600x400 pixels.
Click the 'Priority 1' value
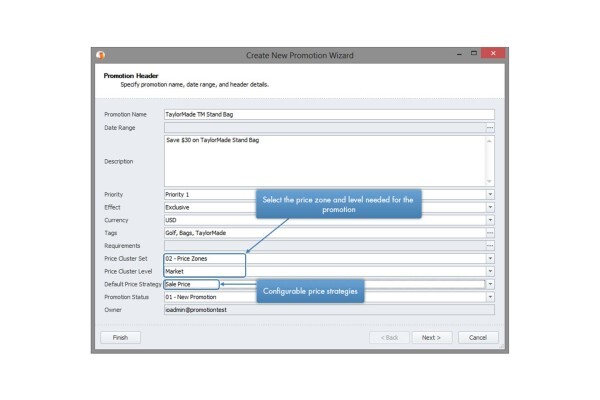tap(177, 194)
